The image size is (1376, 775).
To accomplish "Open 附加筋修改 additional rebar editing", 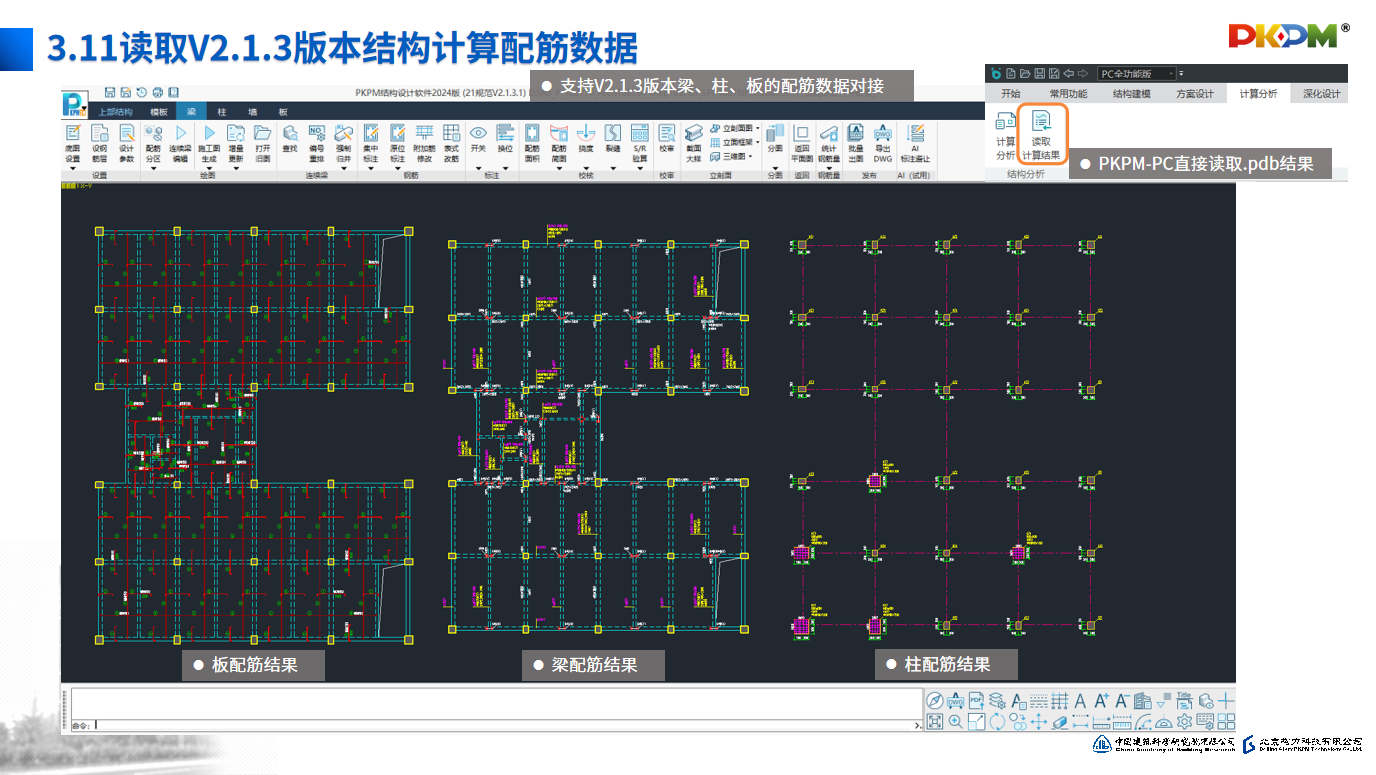I will coord(424,143).
